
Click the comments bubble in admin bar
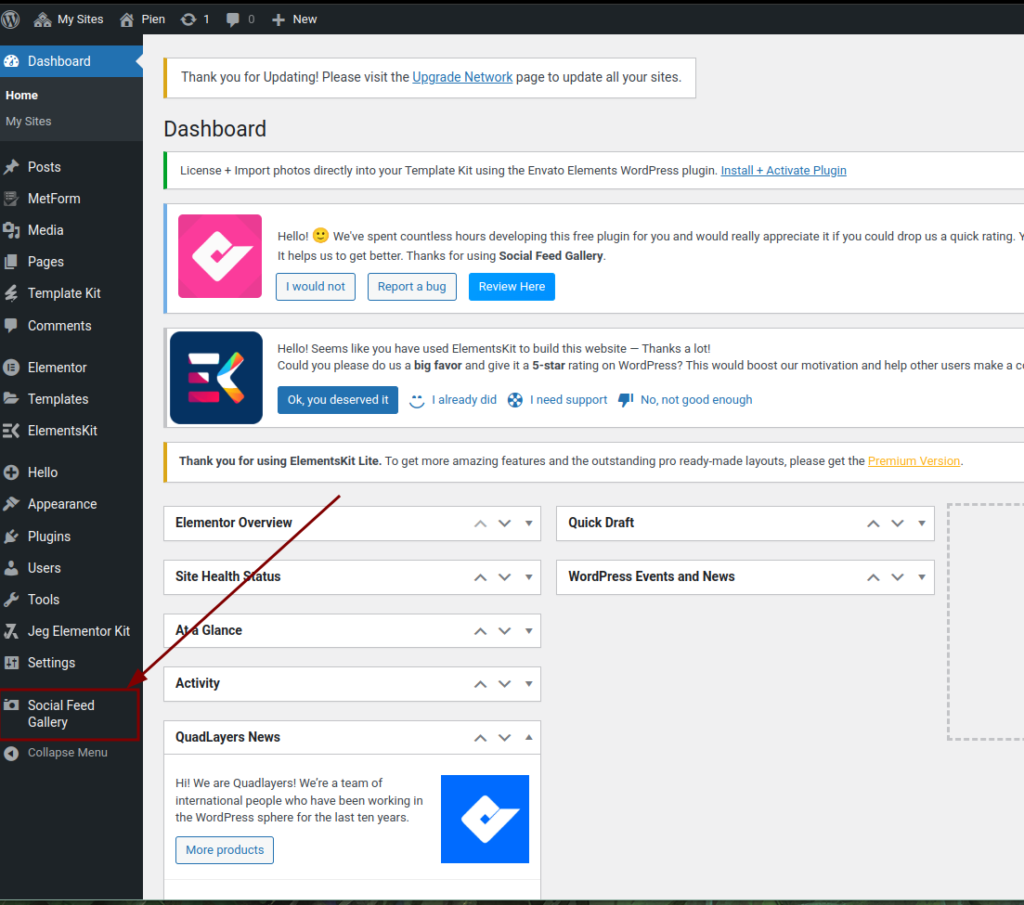coord(234,19)
